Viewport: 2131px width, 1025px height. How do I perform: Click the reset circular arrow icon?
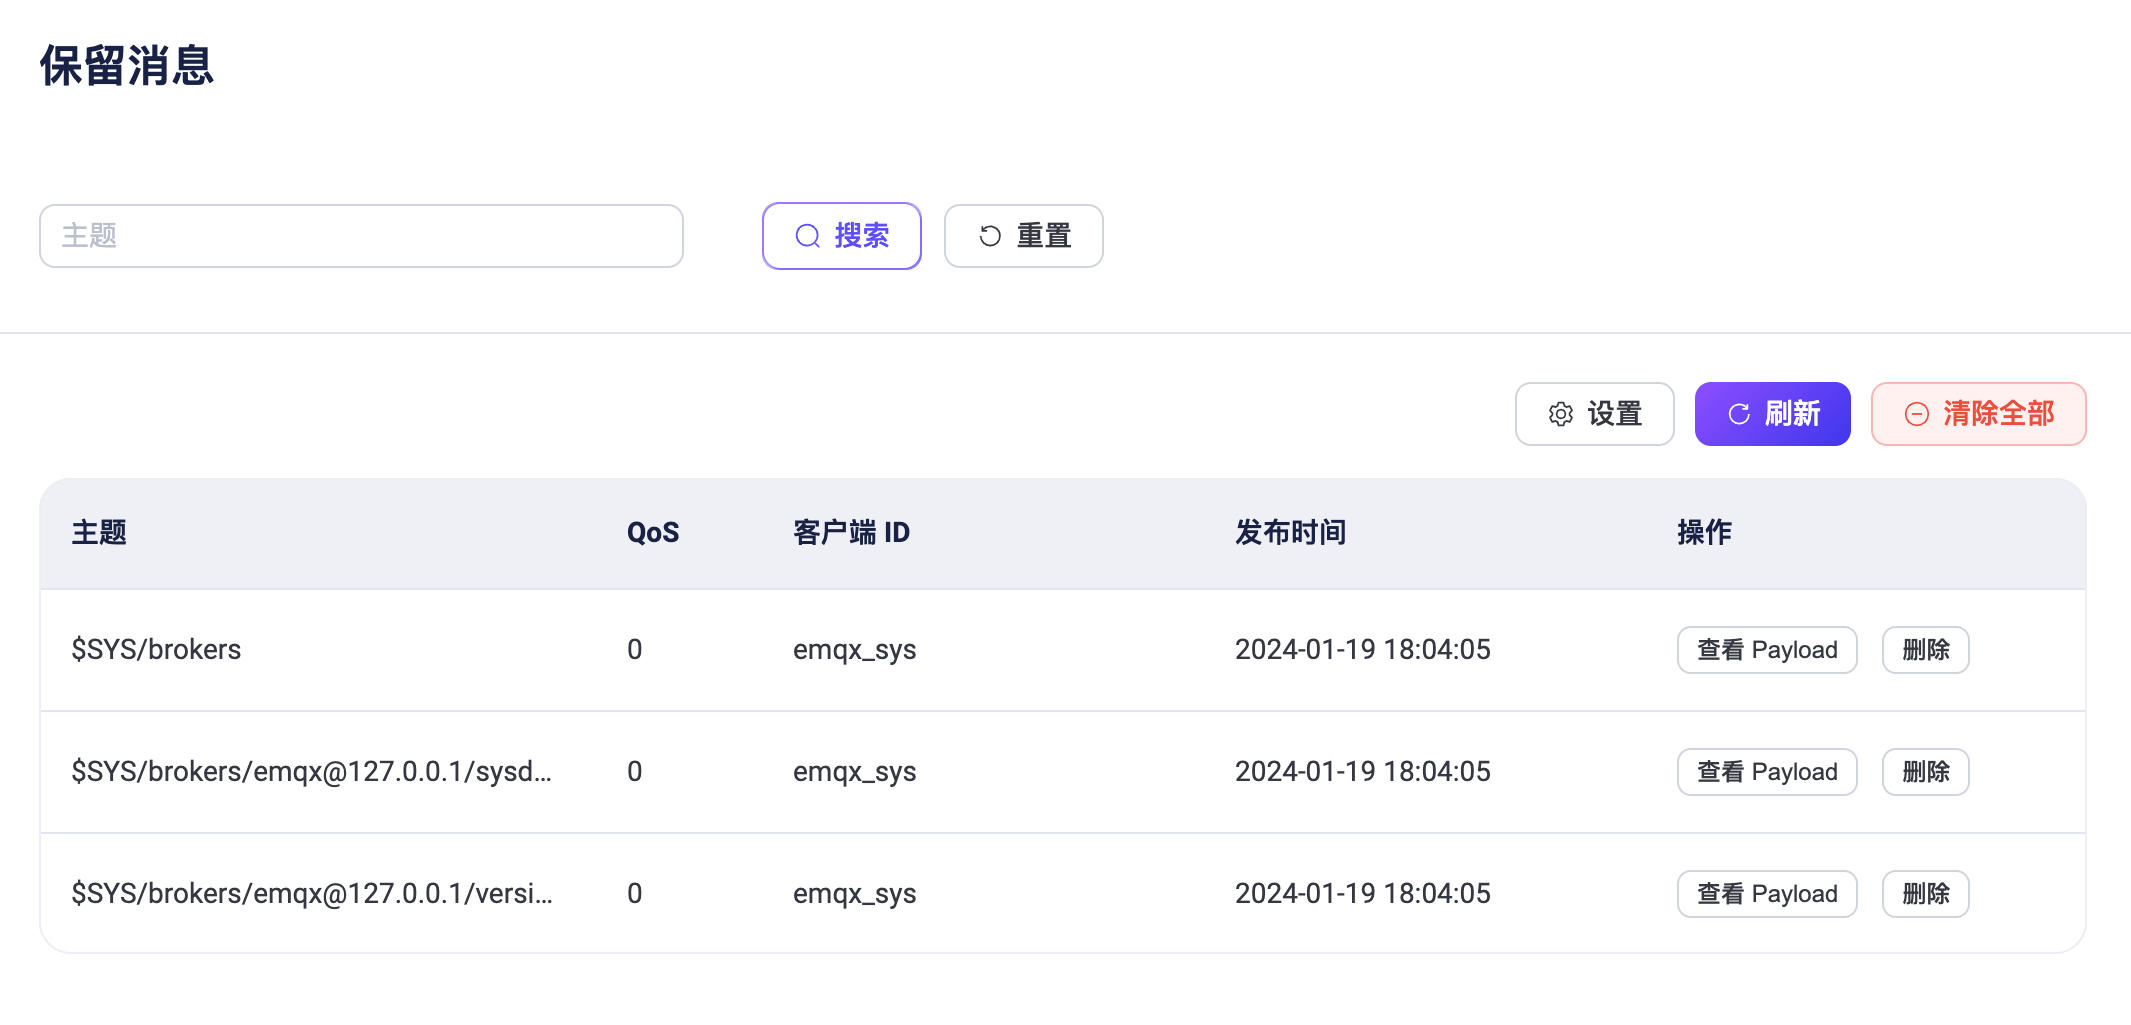click(x=989, y=235)
